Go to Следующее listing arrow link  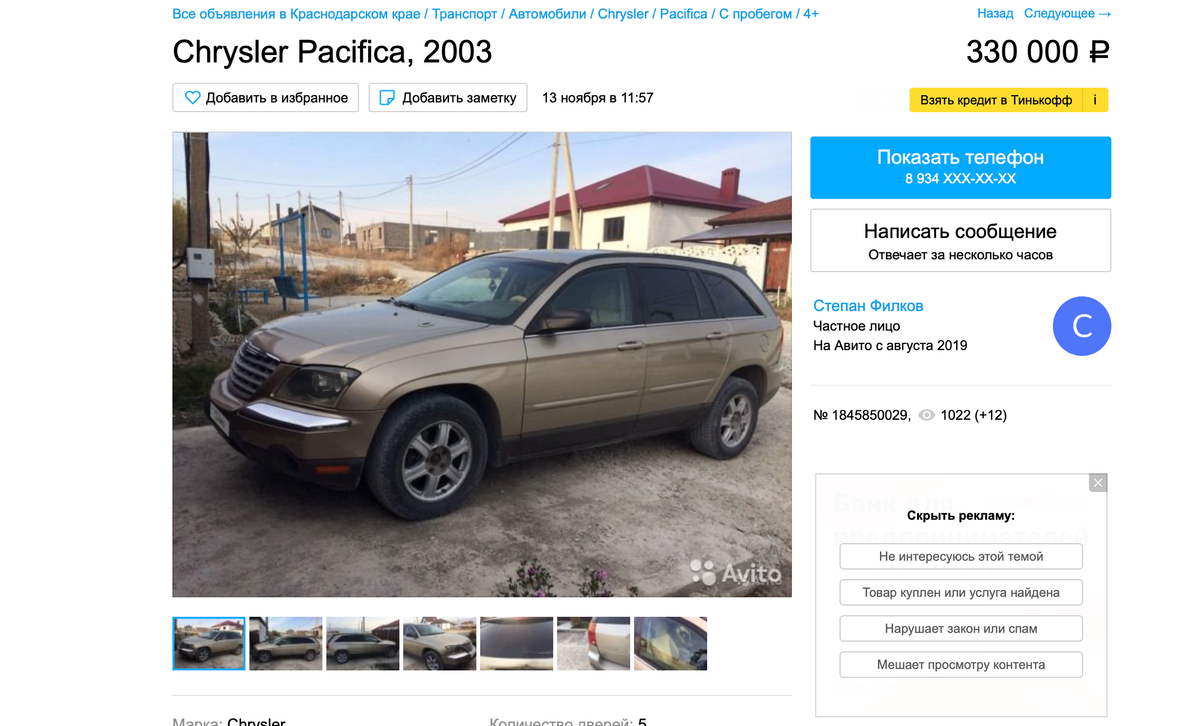(1068, 14)
